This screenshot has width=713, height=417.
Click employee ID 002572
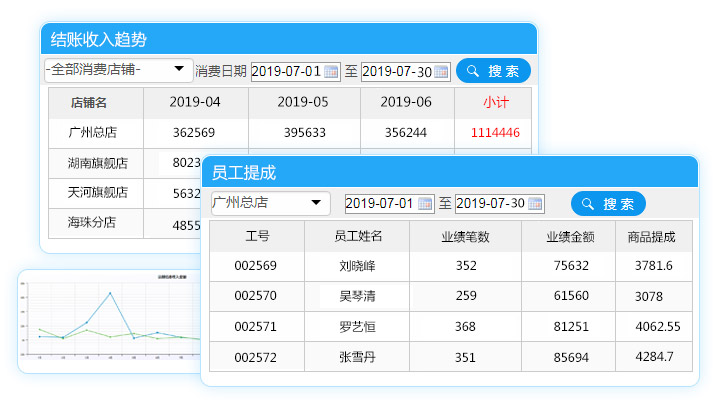tap(255, 357)
